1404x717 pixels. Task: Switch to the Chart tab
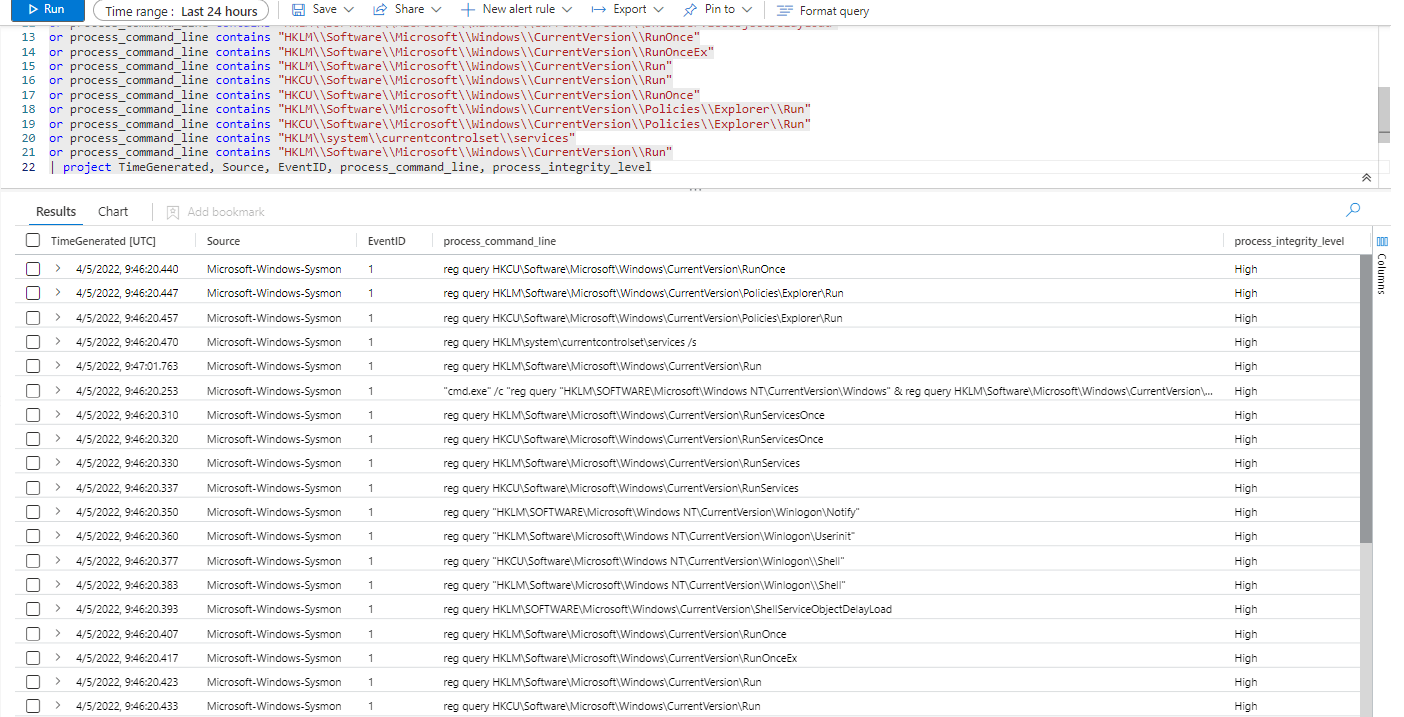click(x=113, y=211)
